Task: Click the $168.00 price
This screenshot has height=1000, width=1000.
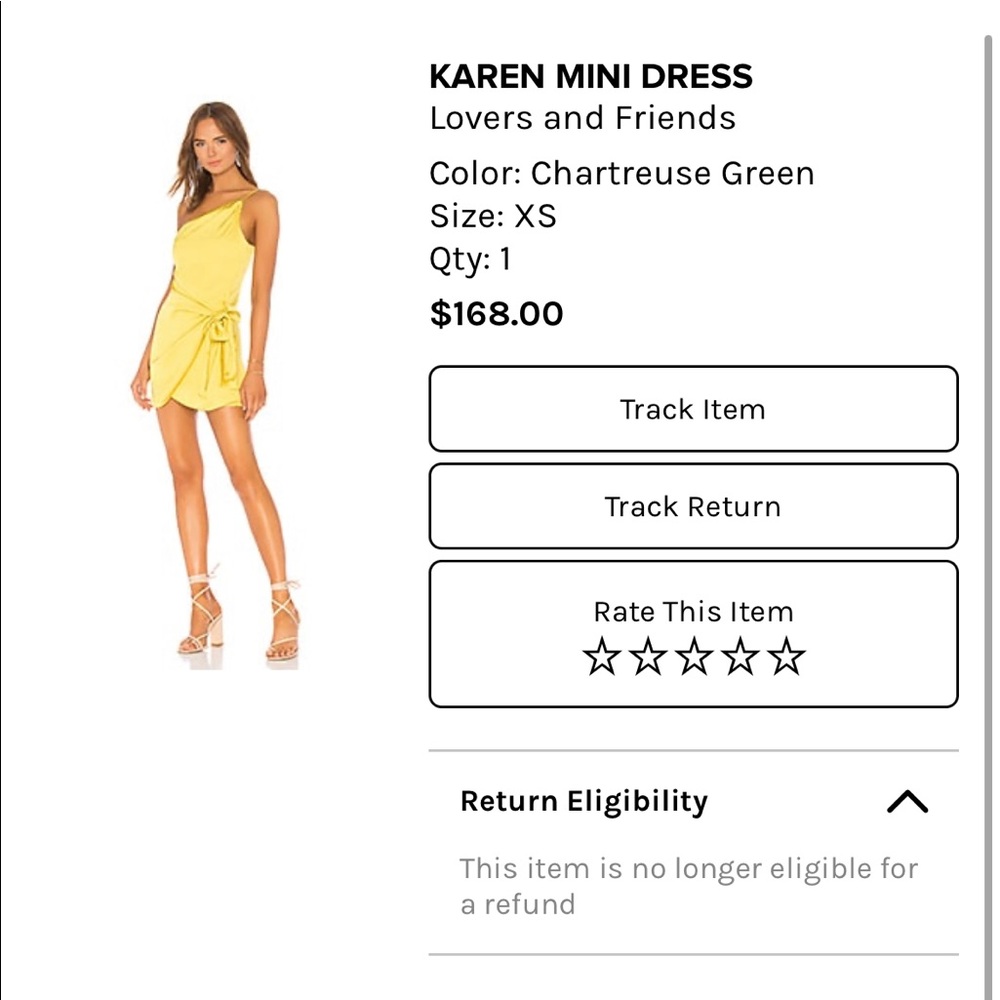Action: tap(496, 313)
